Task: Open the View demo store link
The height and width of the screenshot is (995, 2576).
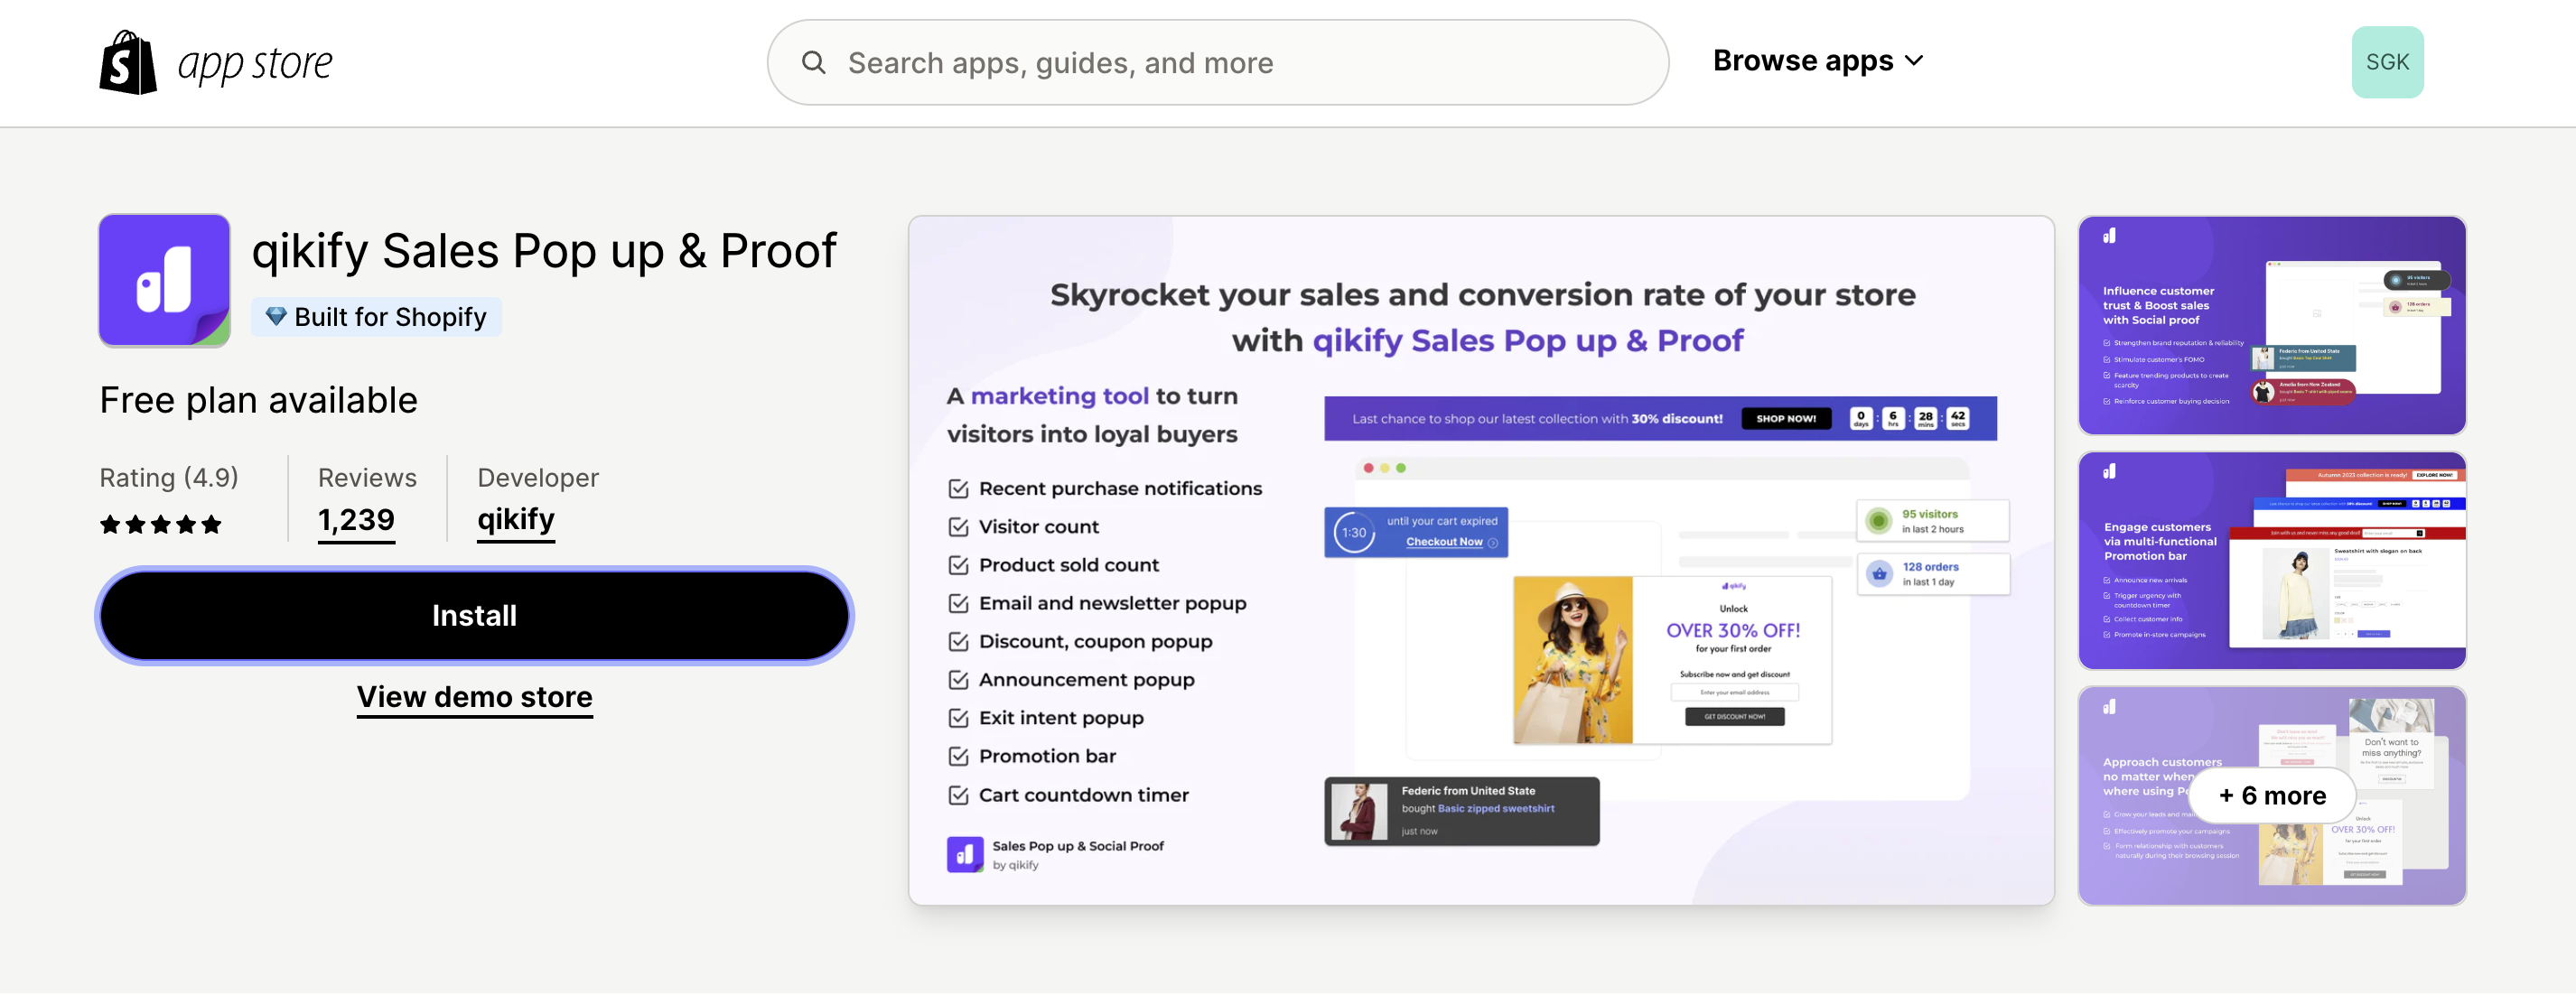Action: coord(474,696)
